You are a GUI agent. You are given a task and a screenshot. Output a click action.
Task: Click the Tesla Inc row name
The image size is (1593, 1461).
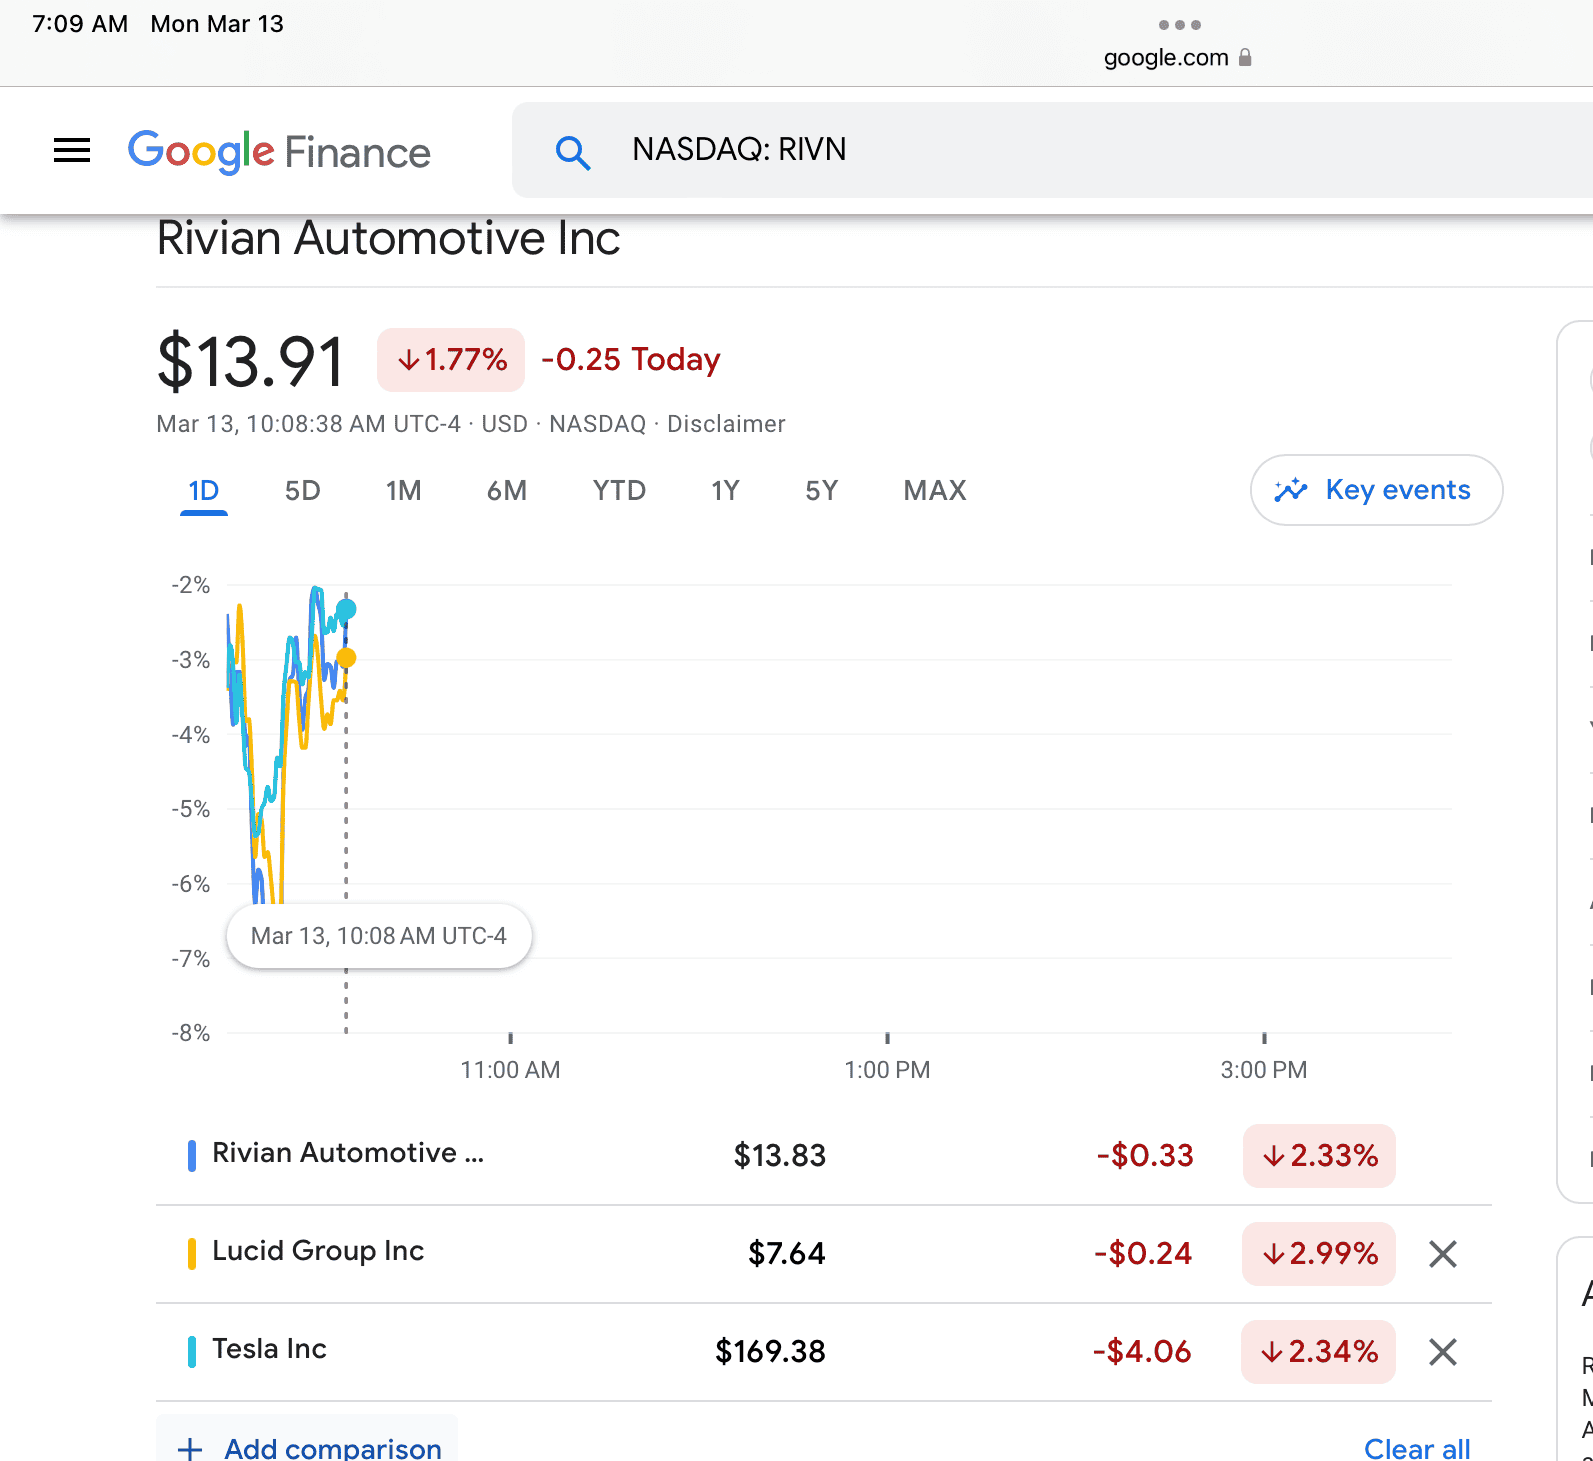click(x=269, y=1349)
